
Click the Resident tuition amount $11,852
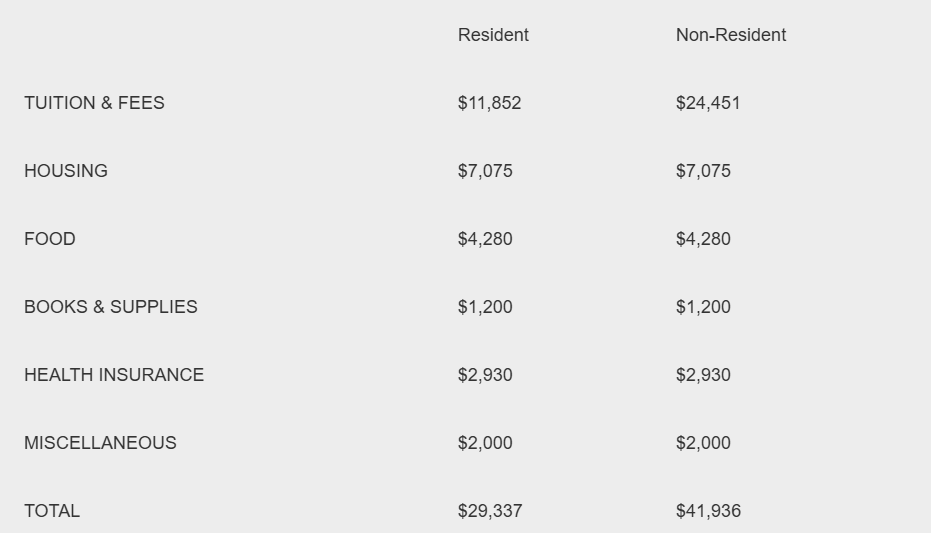click(x=489, y=103)
